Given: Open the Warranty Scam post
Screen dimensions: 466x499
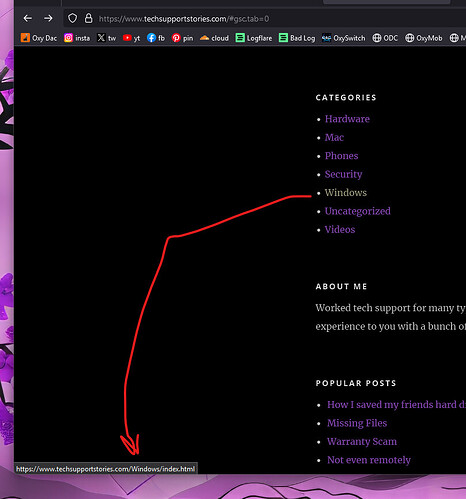Looking at the screenshot, I should (362, 442).
